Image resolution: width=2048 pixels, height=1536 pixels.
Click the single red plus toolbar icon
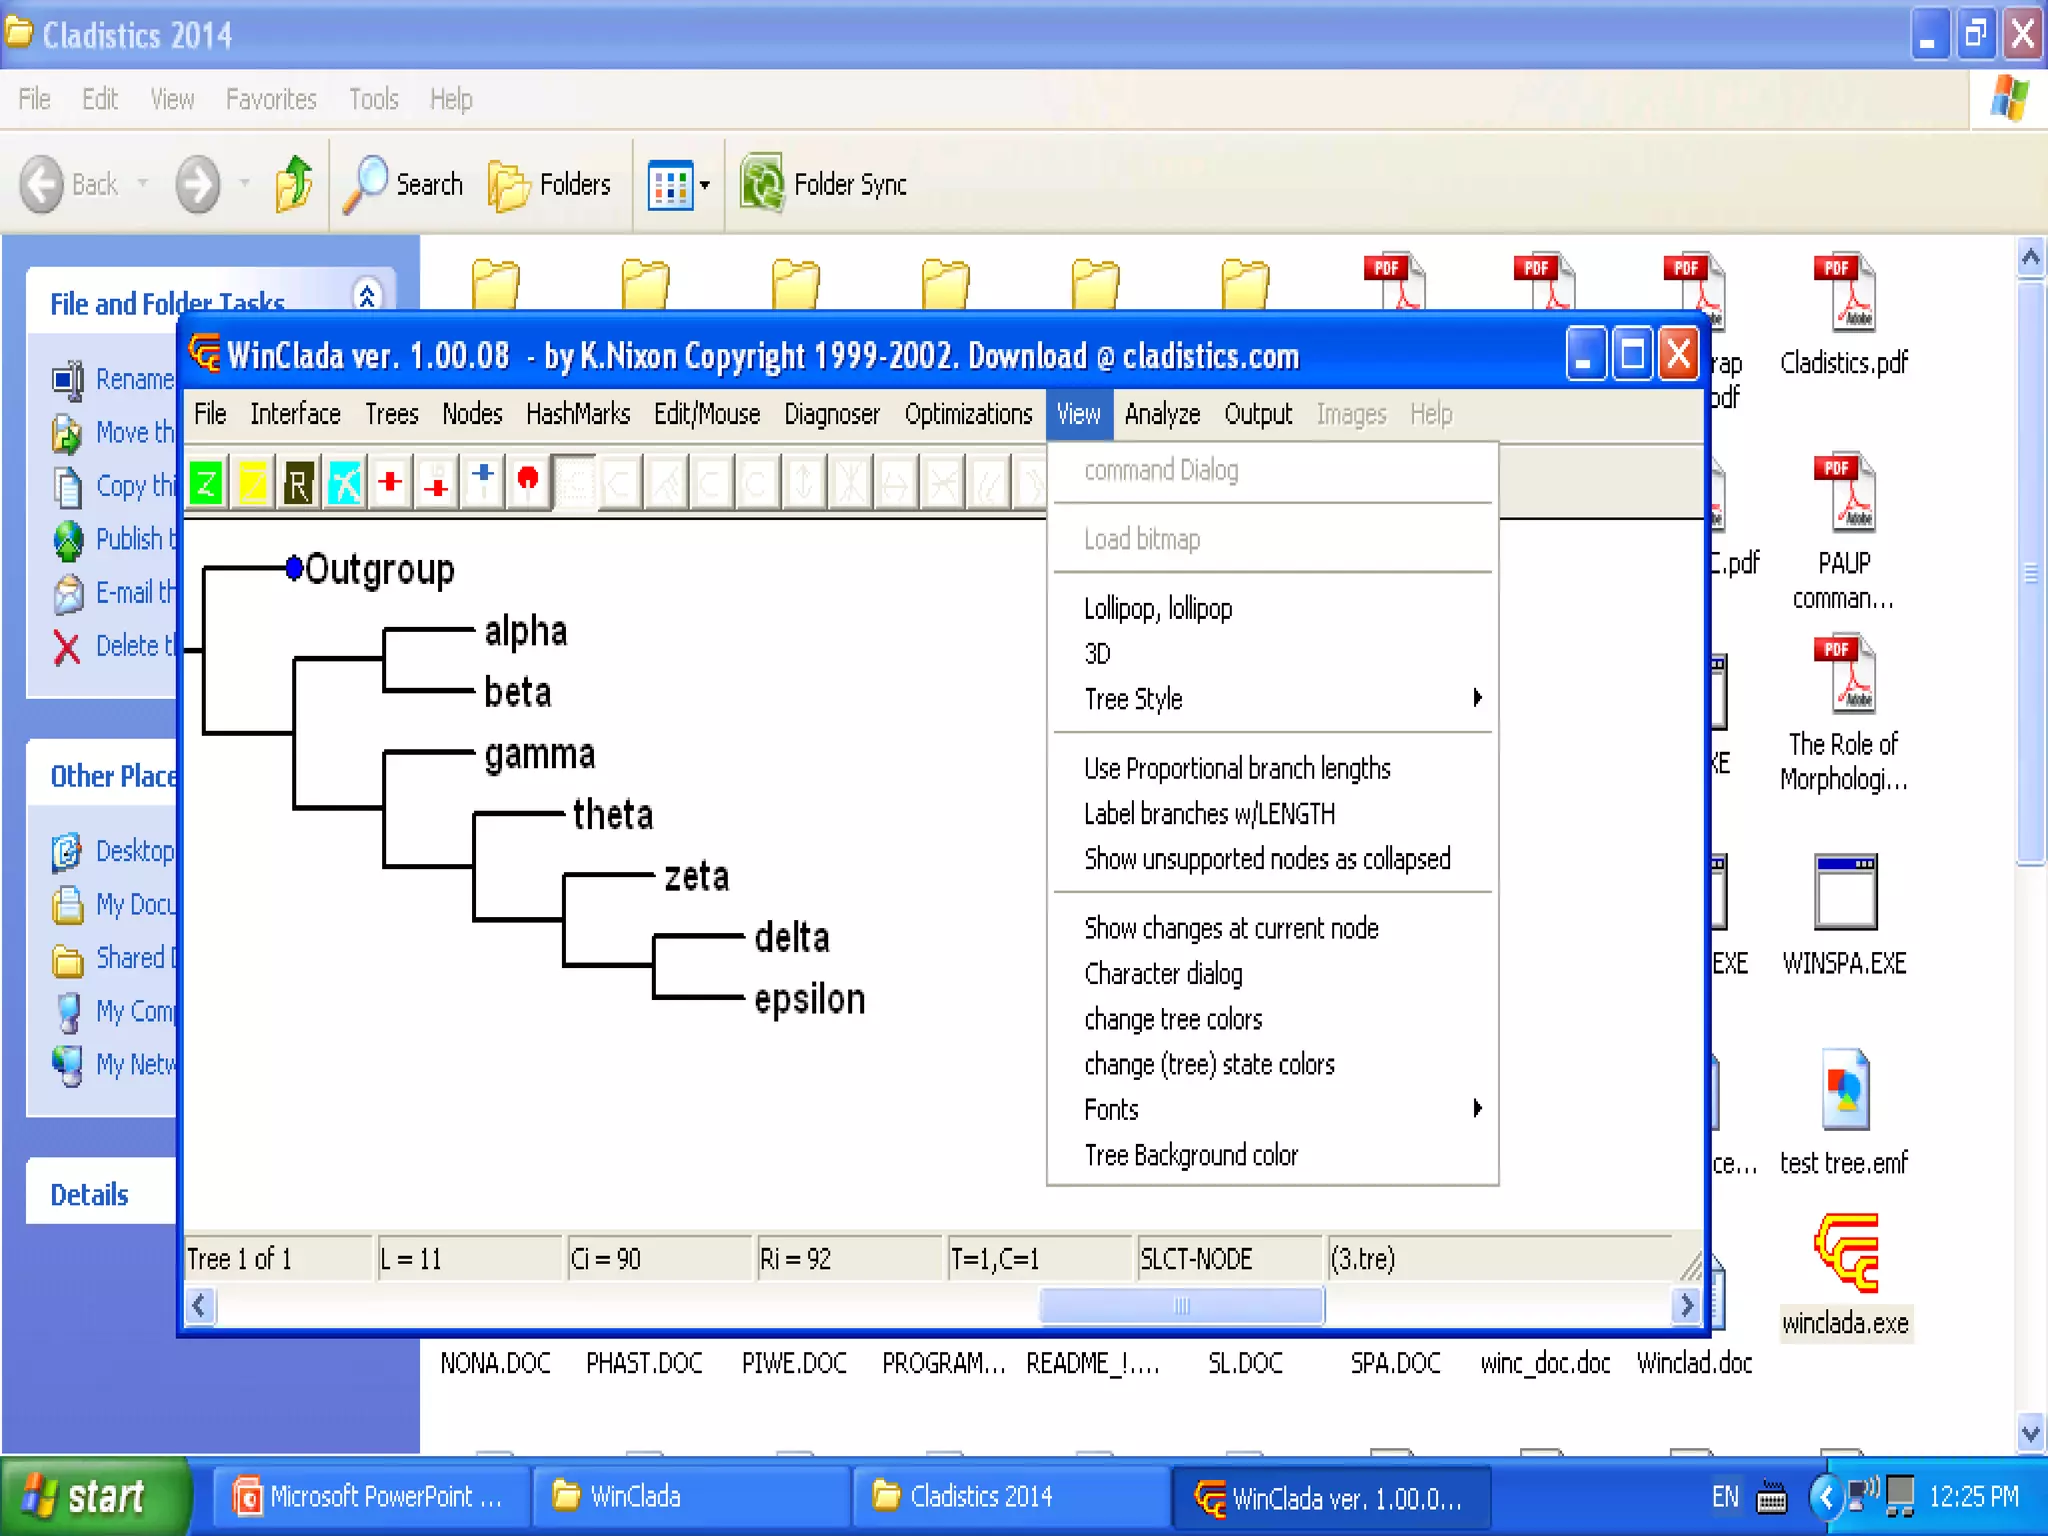[x=390, y=482]
